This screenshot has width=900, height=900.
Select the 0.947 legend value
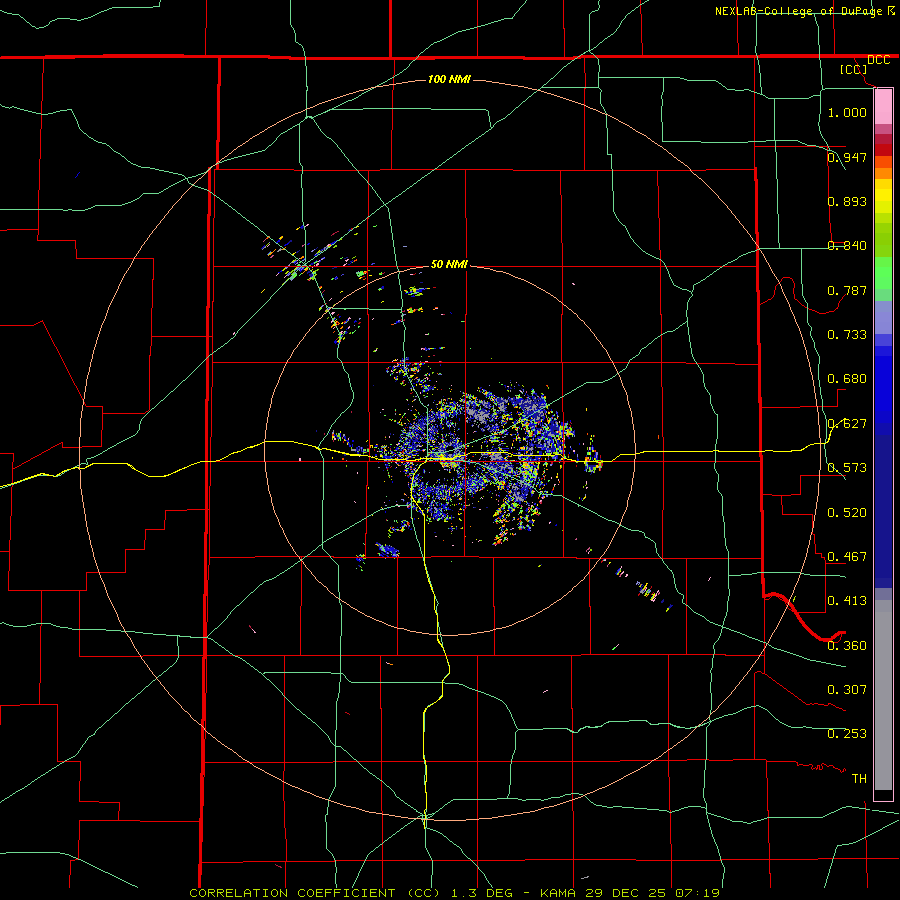[847, 157]
